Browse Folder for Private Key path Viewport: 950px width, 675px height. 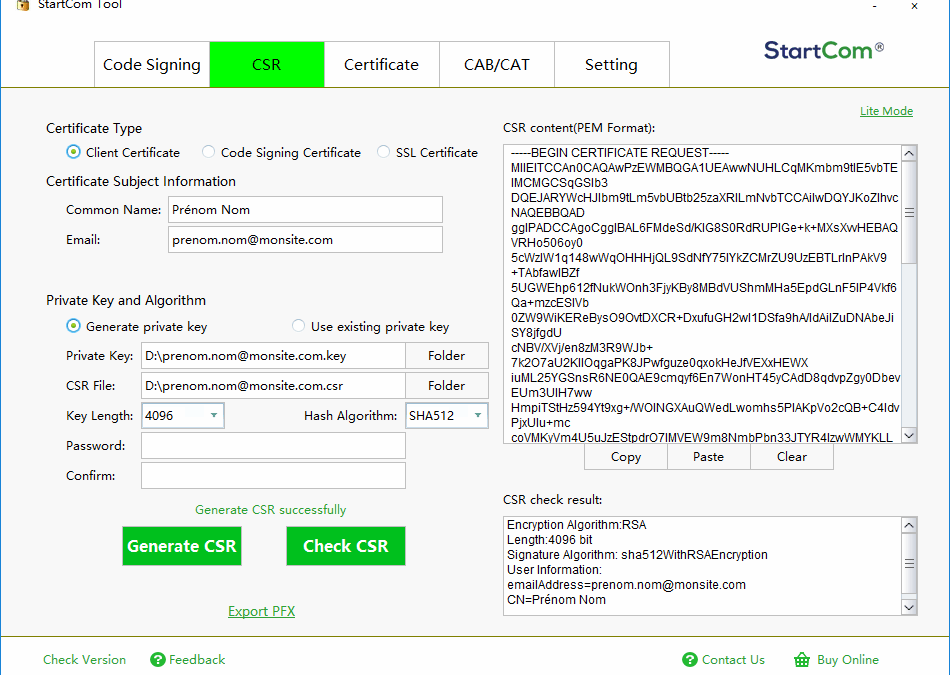447,356
